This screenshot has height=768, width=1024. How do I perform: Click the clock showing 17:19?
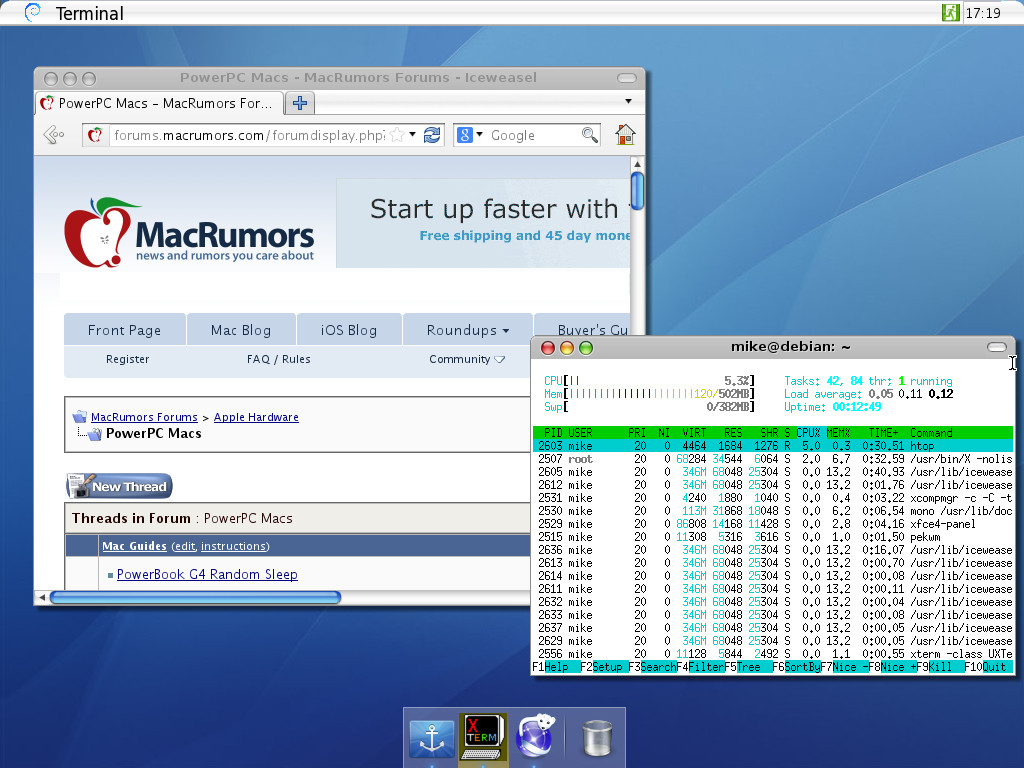pyautogui.click(x=983, y=13)
